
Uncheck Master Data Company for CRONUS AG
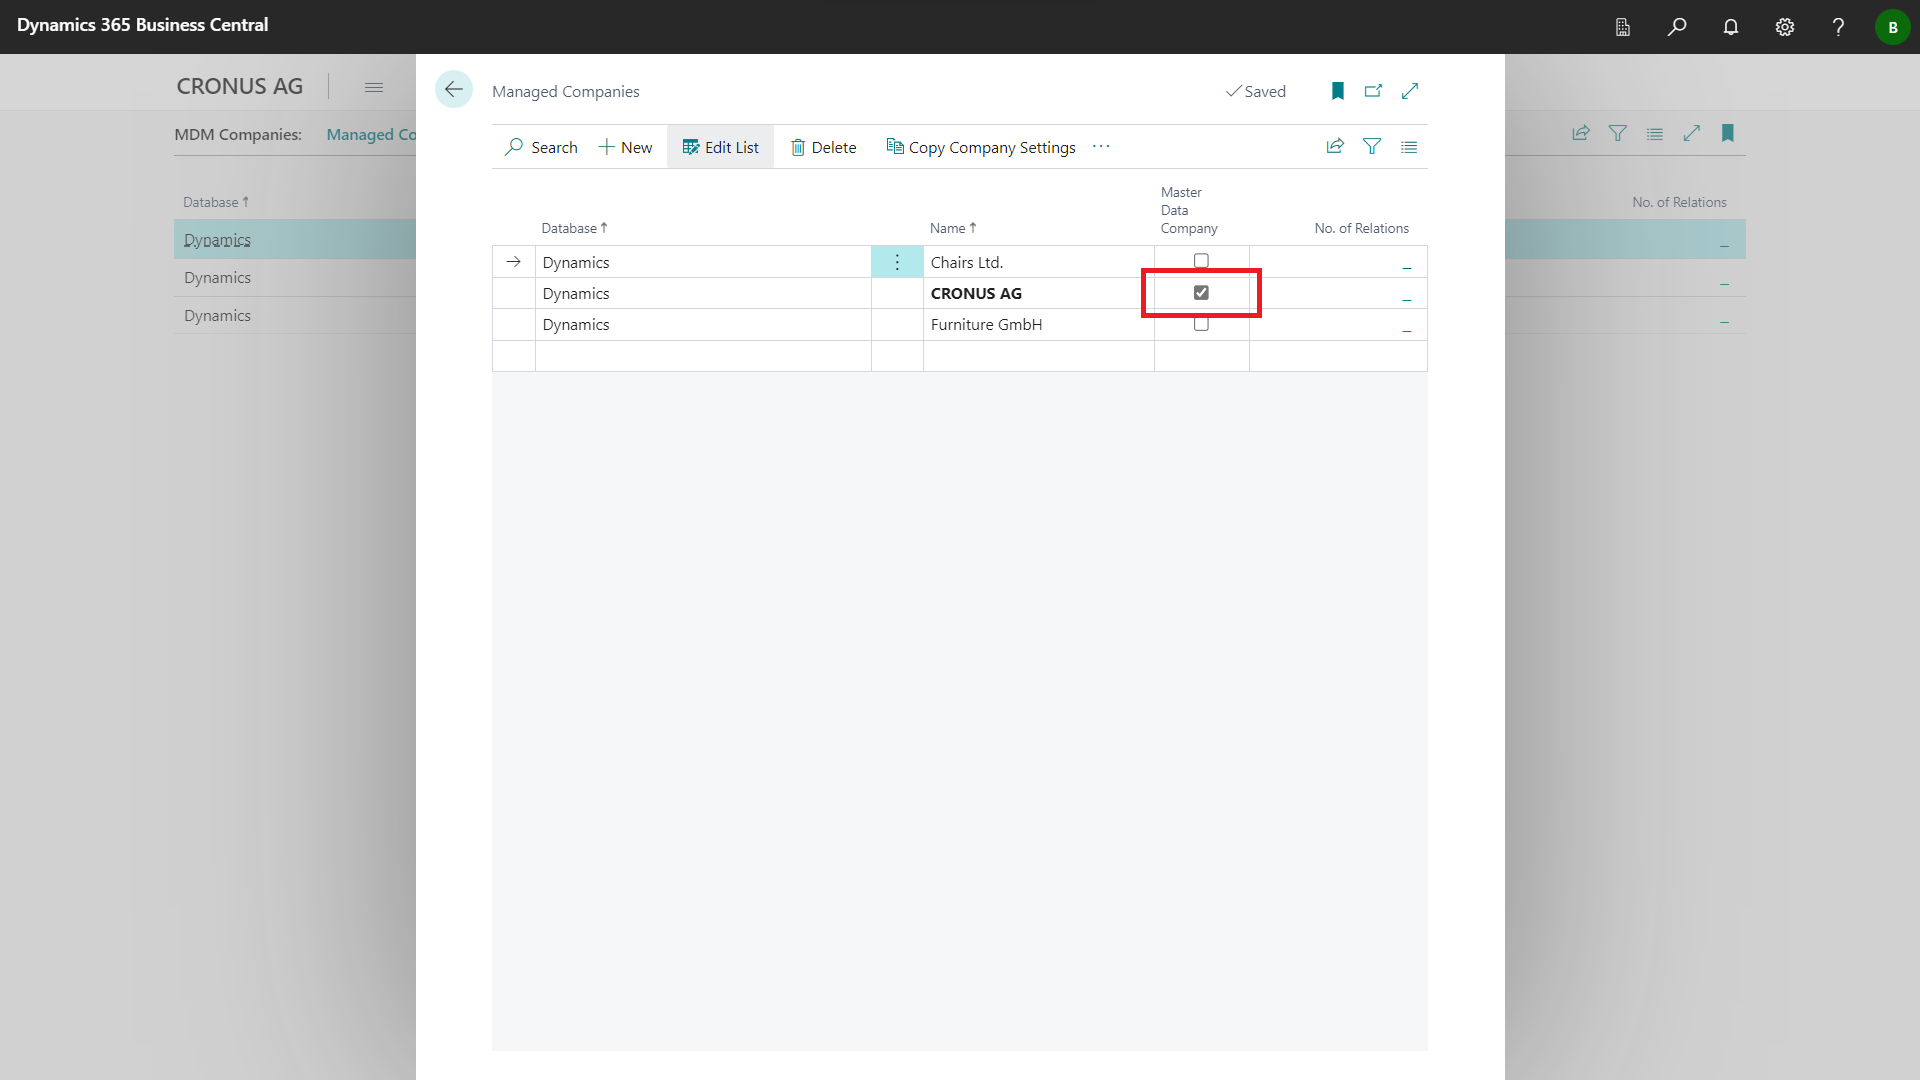click(1201, 293)
